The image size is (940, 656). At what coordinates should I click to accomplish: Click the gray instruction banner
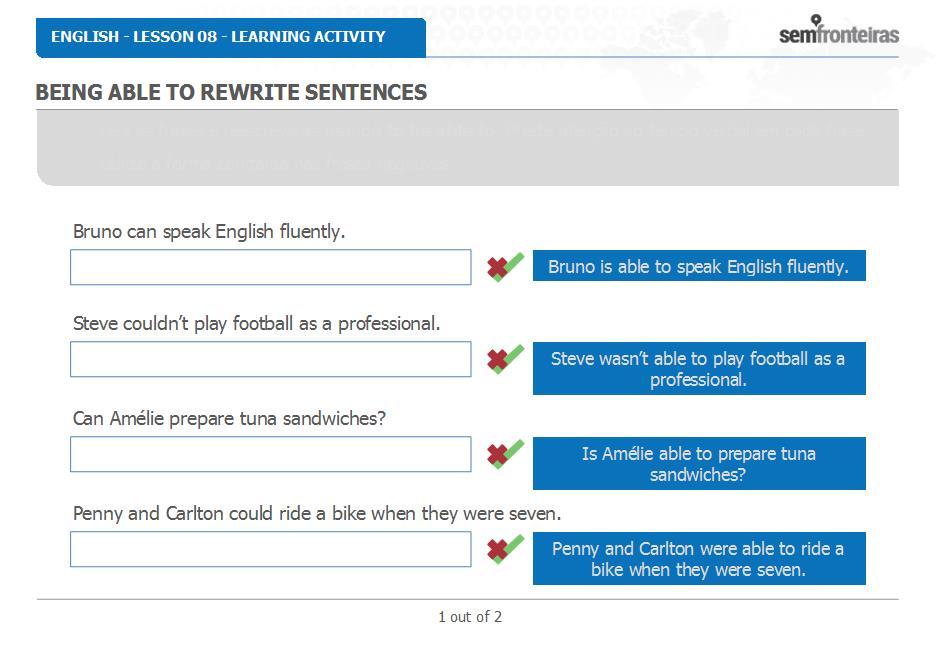tap(468, 148)
